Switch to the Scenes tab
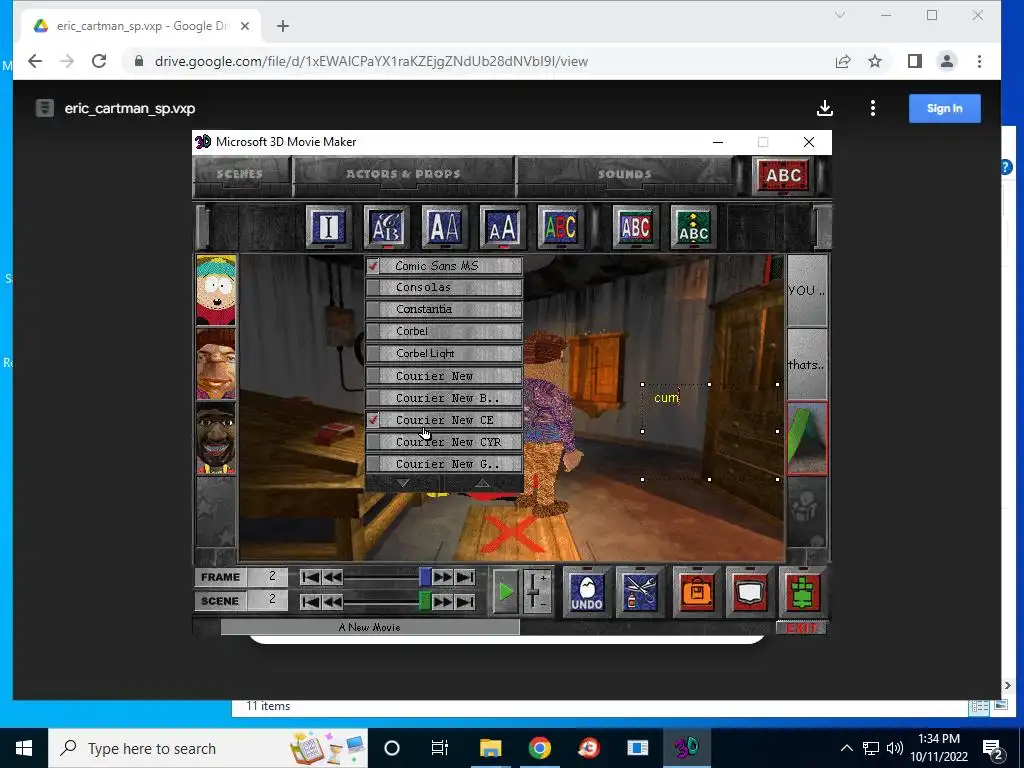The image size is (1024, 768). (240, 174)
